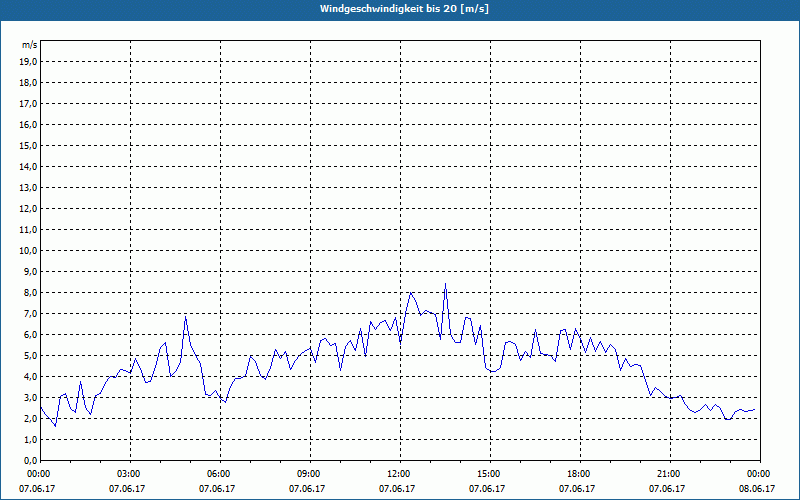Click the "17,0" y-axis label

[28, 104]
